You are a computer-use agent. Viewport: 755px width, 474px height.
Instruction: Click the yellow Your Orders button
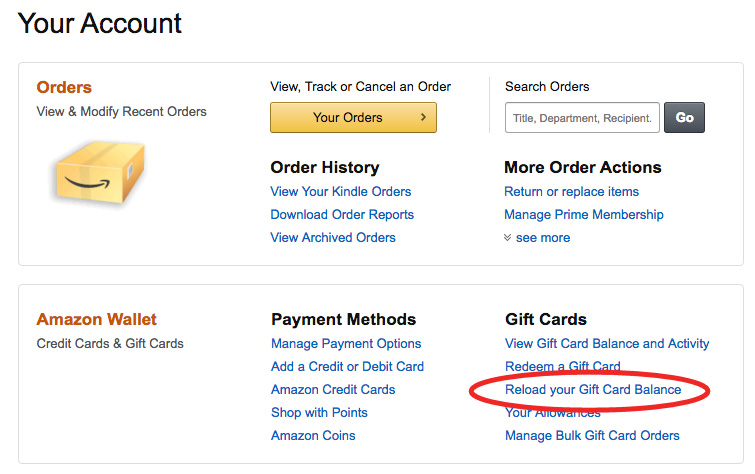(x=353, y=117)
